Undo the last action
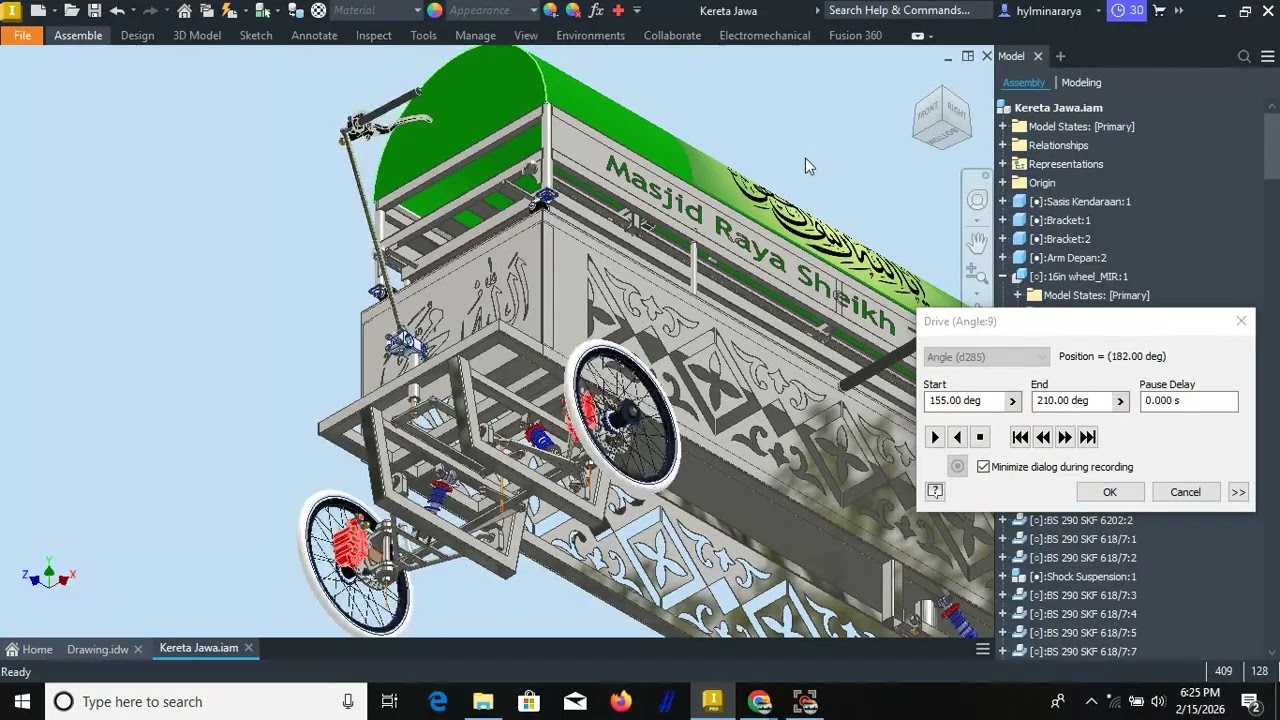Screen dimensions: 1280x720 [117, 11]
